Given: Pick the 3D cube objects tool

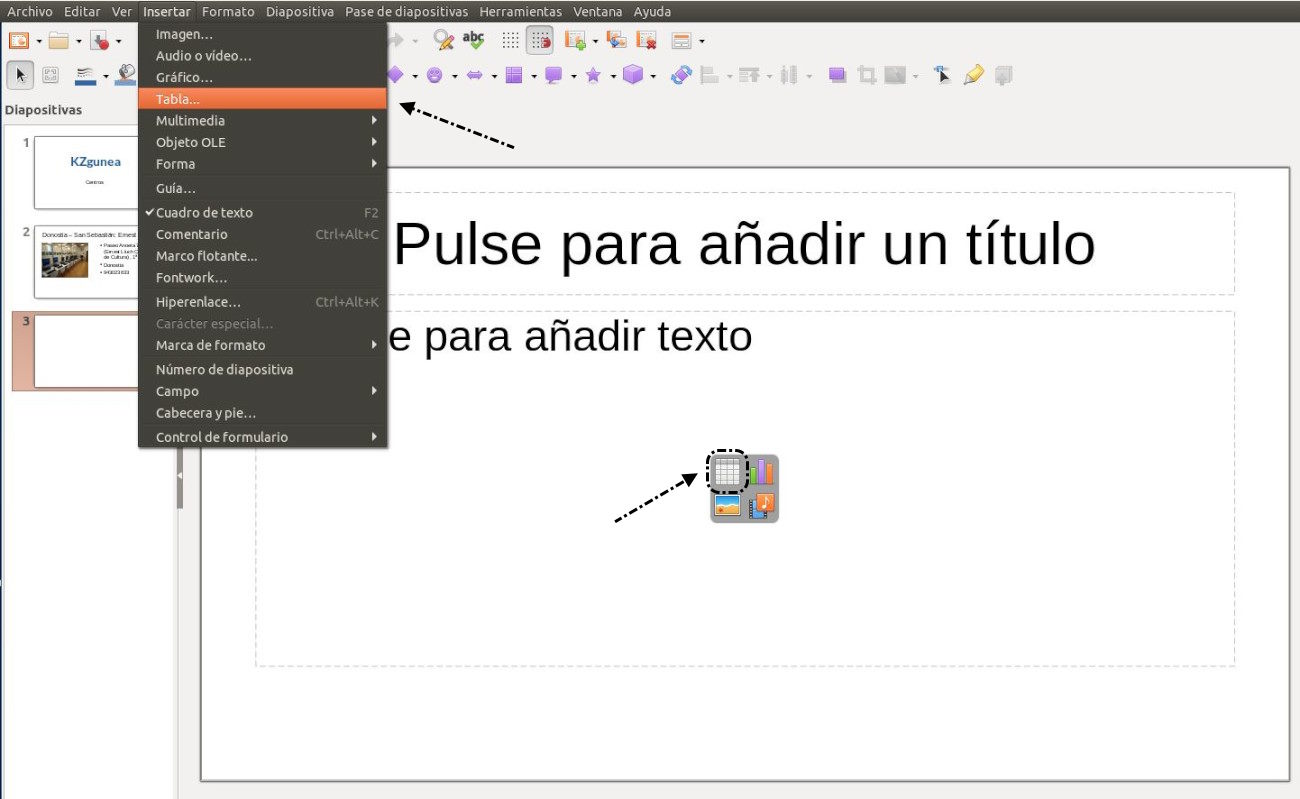Looking at the screenshot, I should coord(632,74).
